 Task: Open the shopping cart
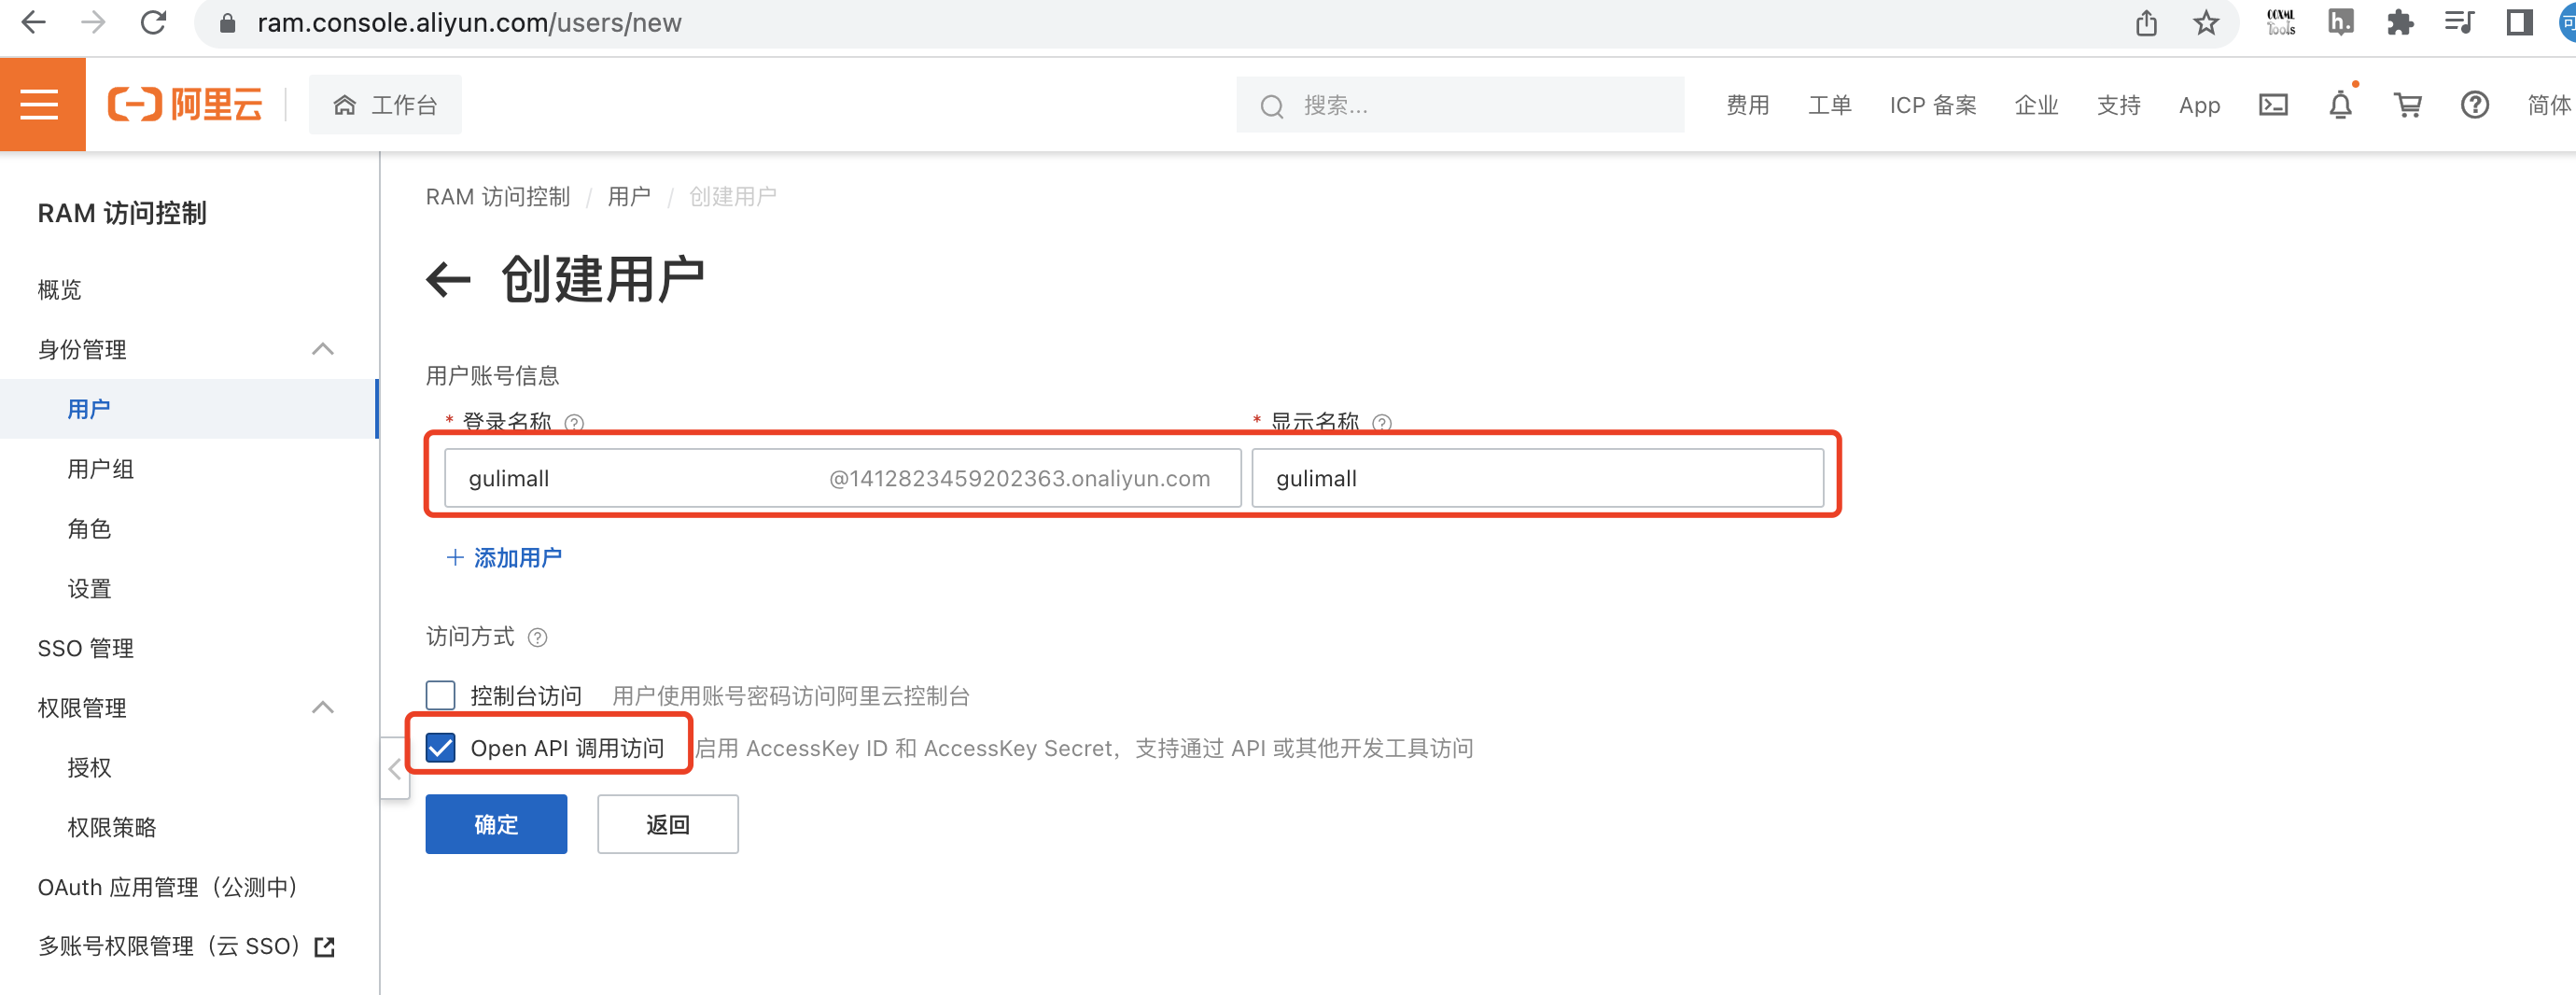2407,105
